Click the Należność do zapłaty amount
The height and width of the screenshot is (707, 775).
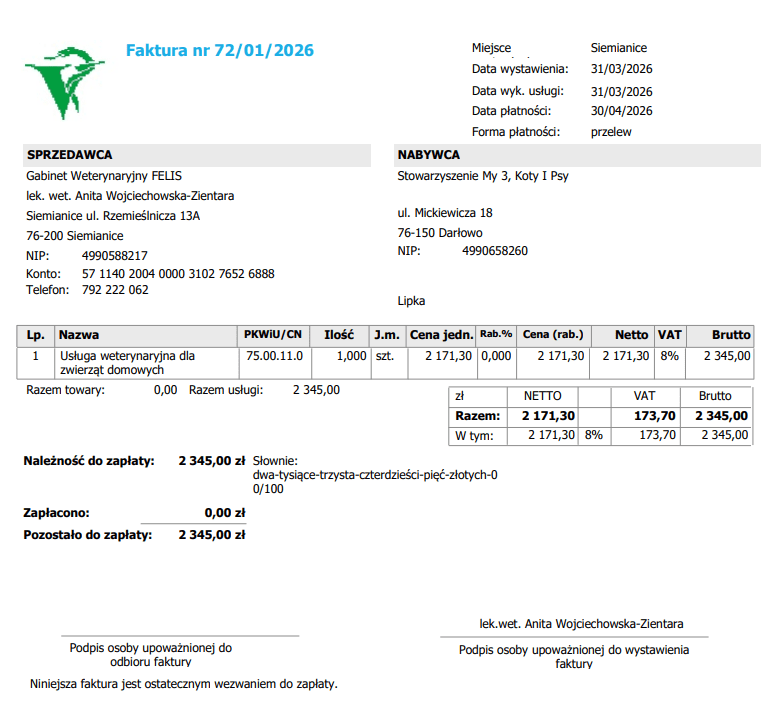click(x=212, y=461)
